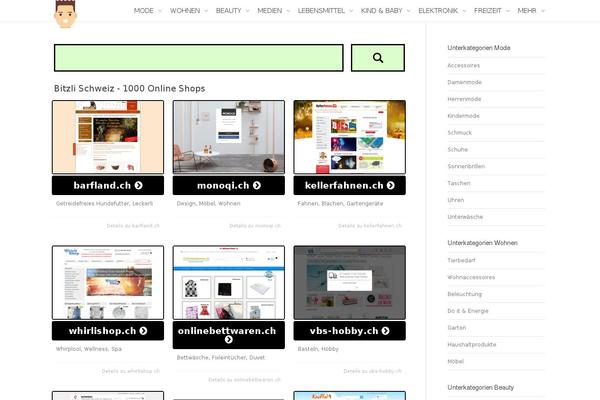Click the arrow icon beside vbs-hobby.ch

click(385, 331)
